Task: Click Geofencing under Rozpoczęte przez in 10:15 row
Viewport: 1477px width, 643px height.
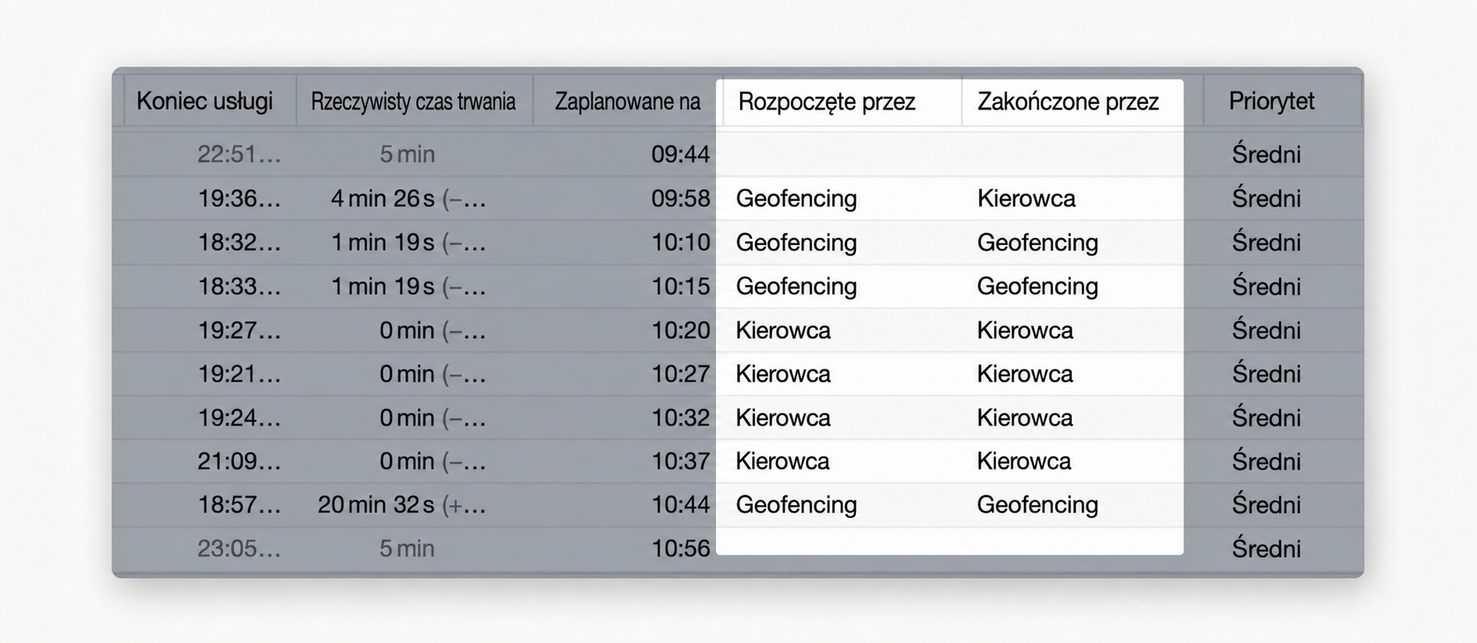Action: pyautogui.click(x=796, y=287)
